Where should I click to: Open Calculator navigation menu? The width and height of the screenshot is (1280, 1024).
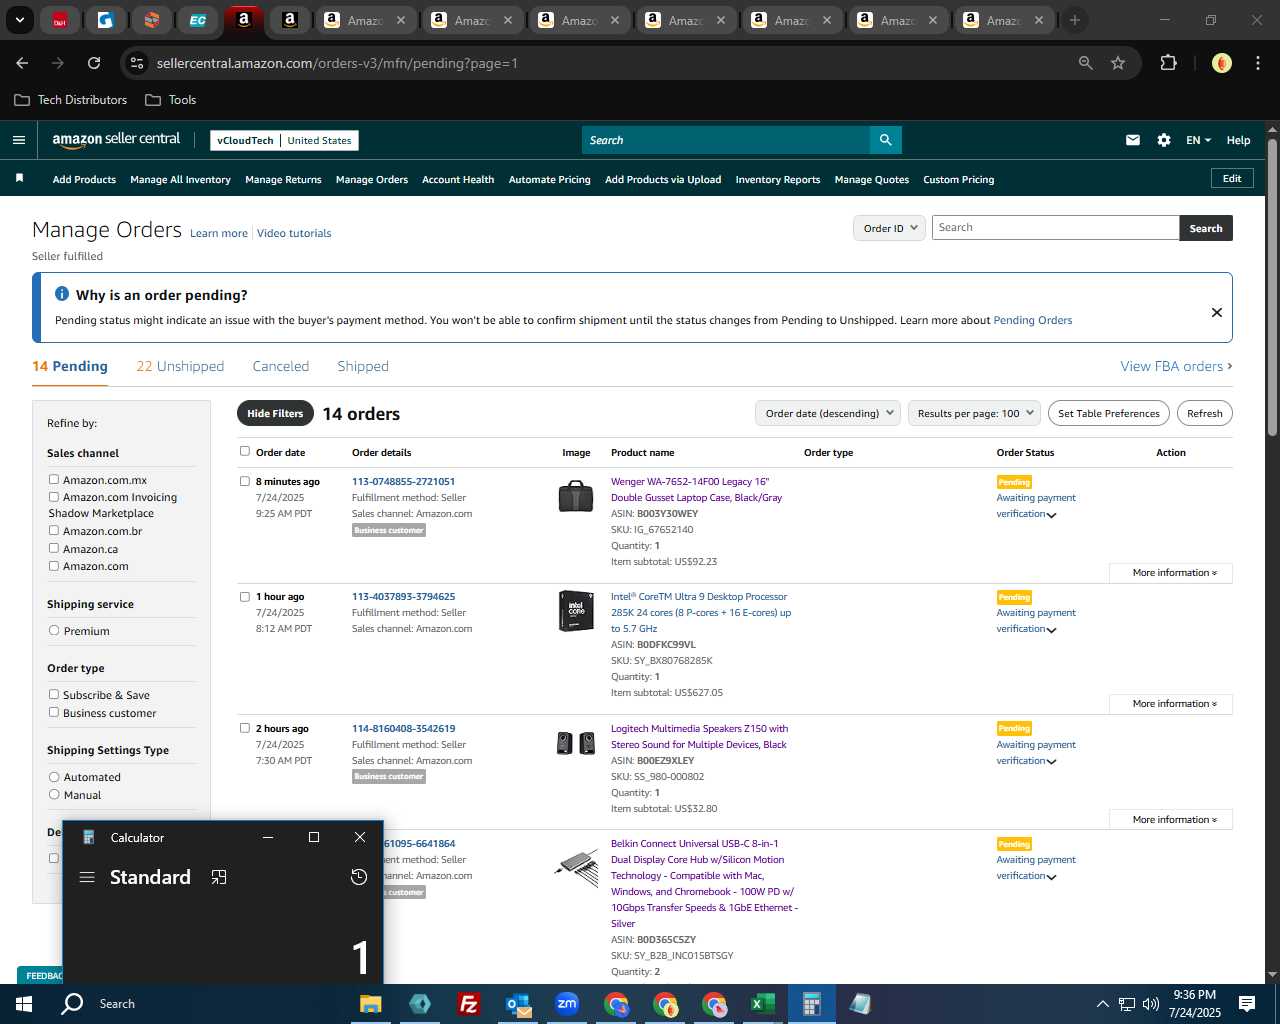(x=87, y=877)
